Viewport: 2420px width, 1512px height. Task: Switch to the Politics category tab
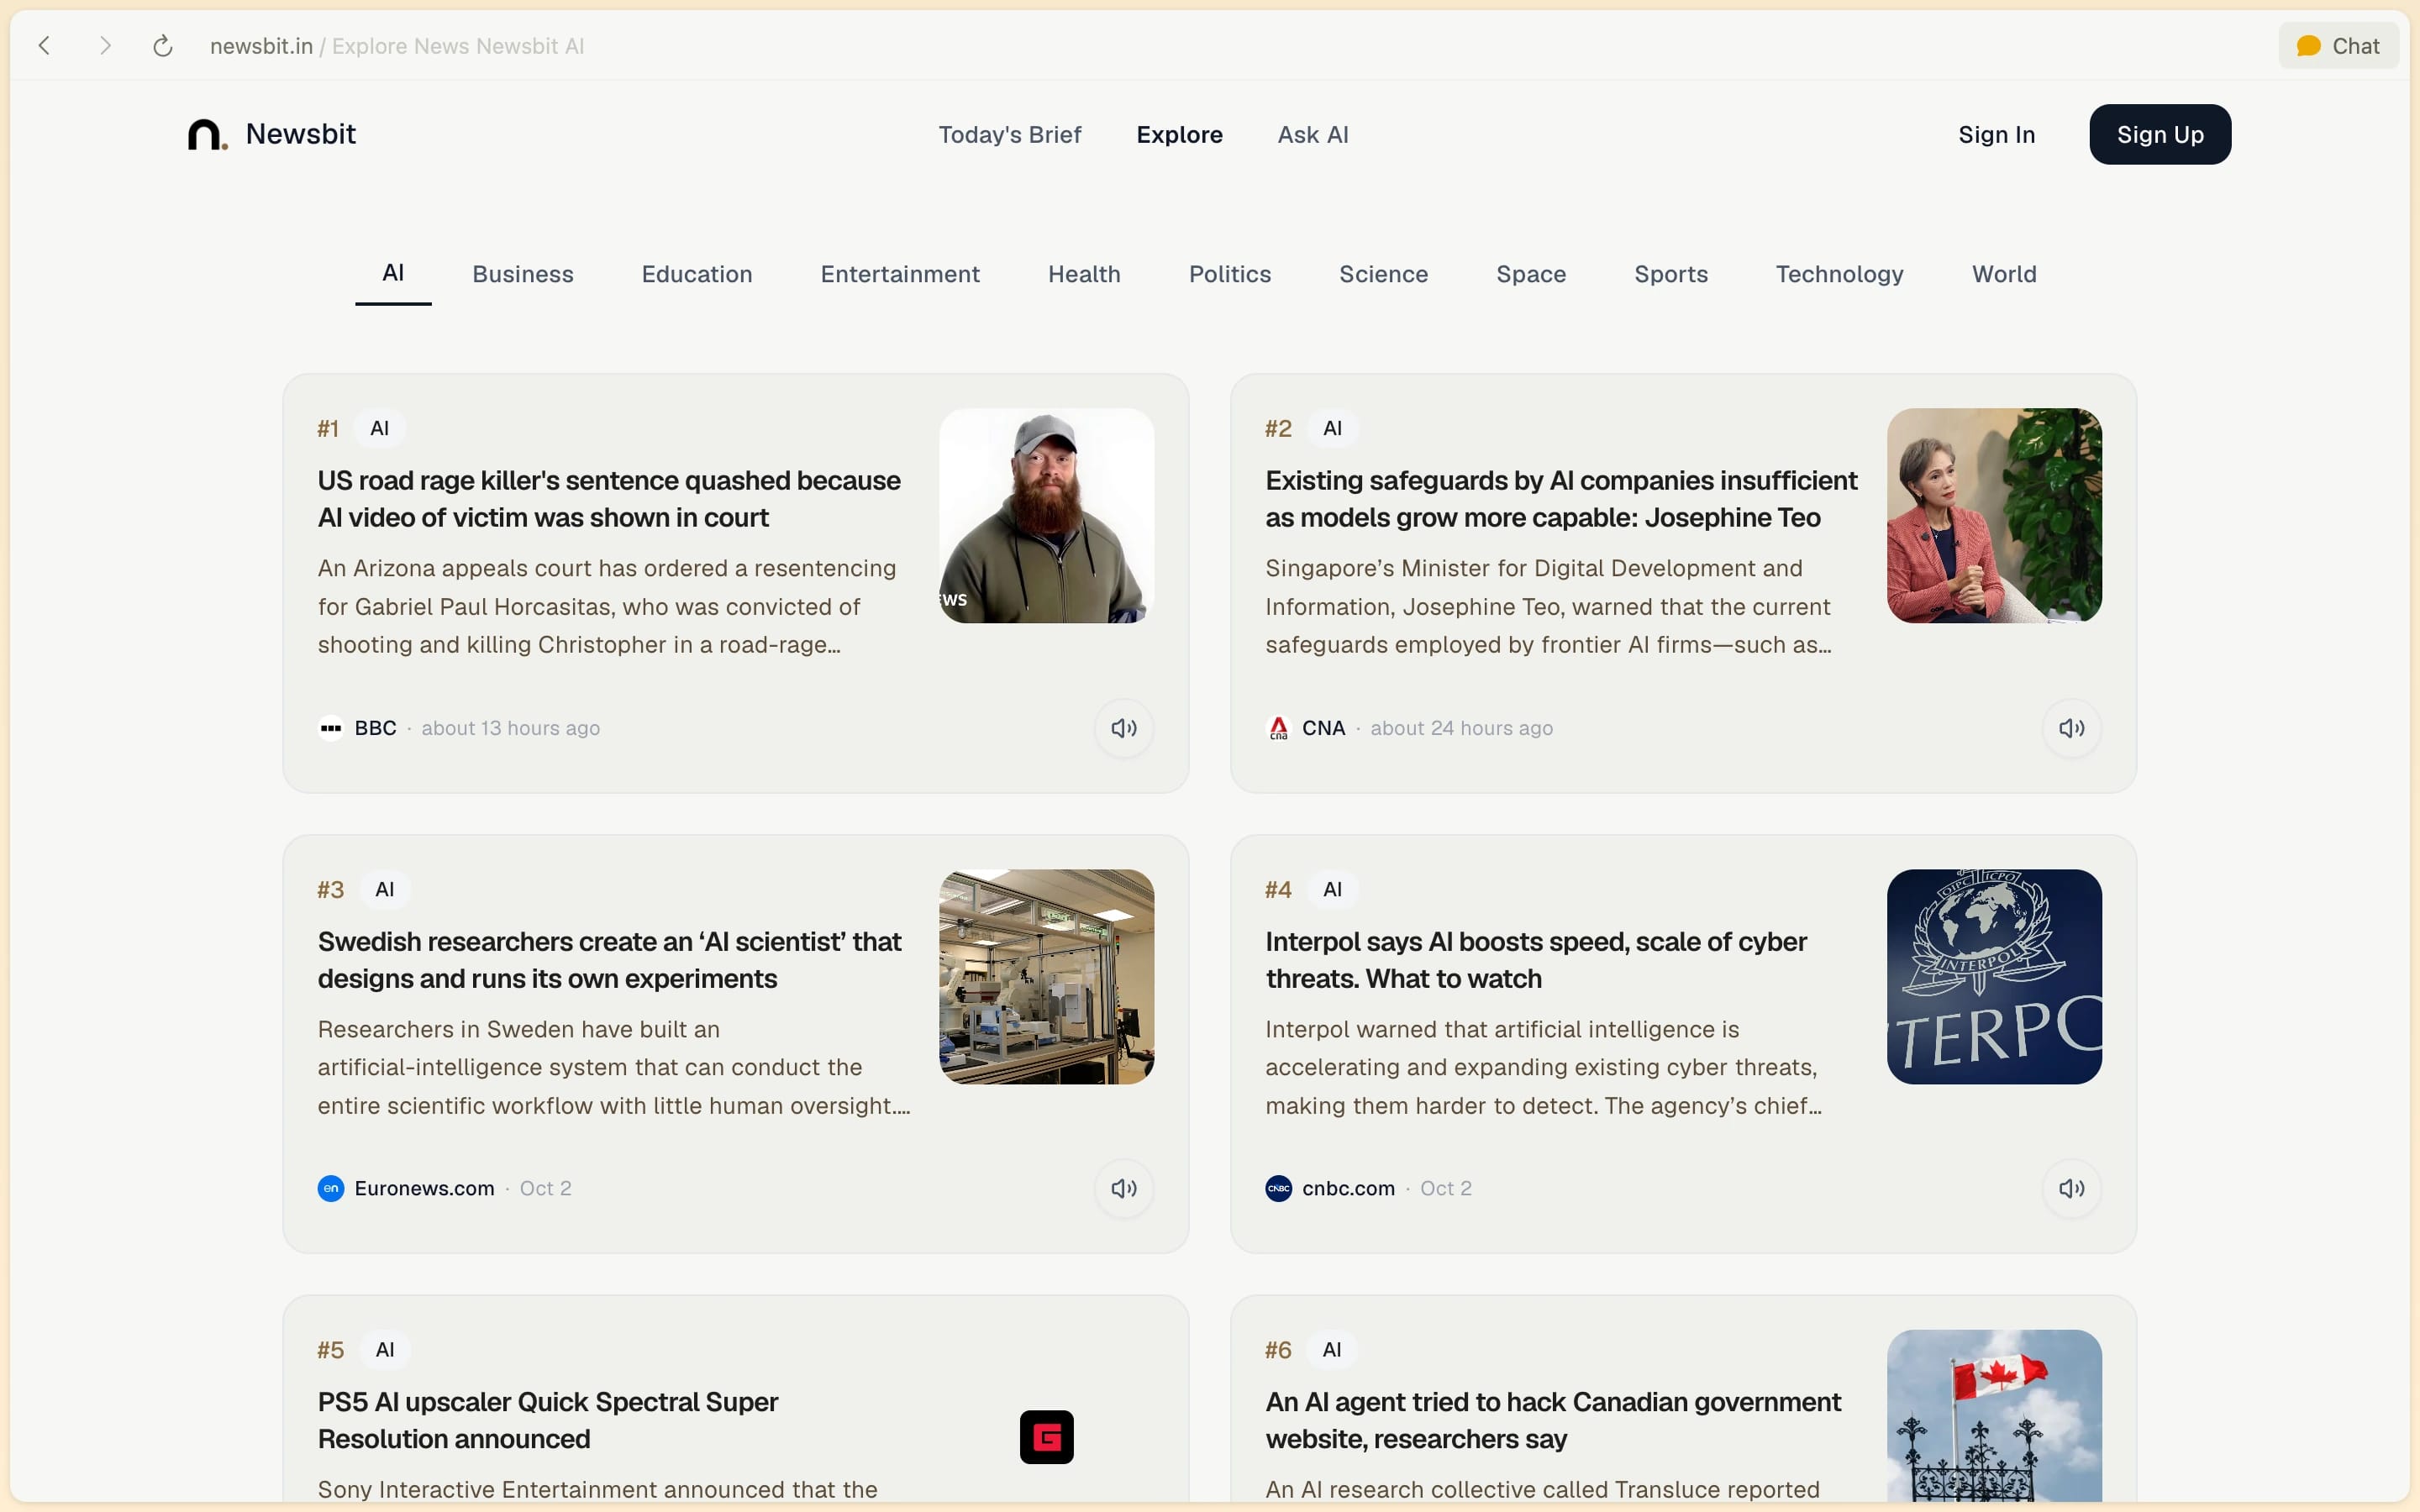click(1230, 274)
